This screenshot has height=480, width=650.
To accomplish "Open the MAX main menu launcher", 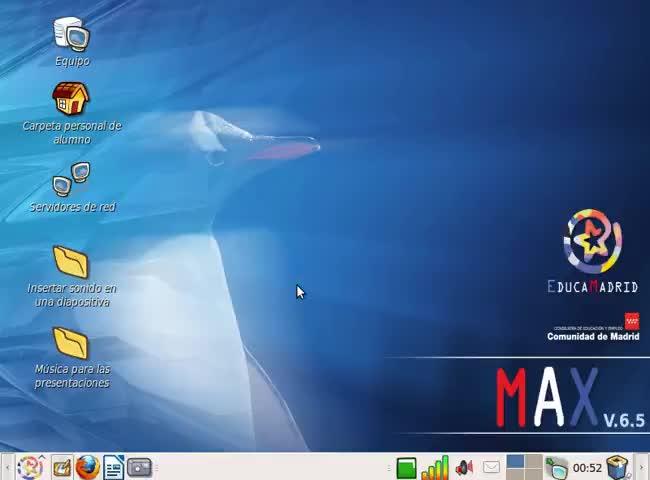I will (30, 467).
